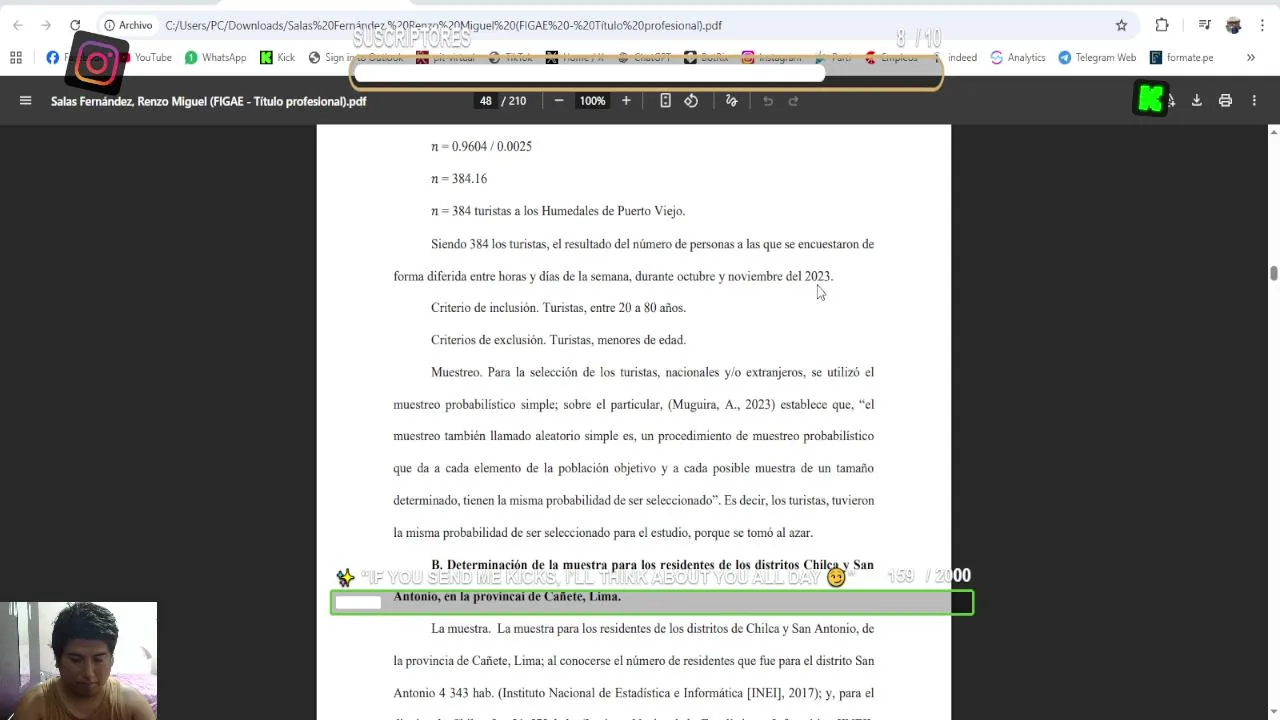Viewport: 1280px width, 720px height.
Task: Click the undo annotation icon
Action: point(768,101)
